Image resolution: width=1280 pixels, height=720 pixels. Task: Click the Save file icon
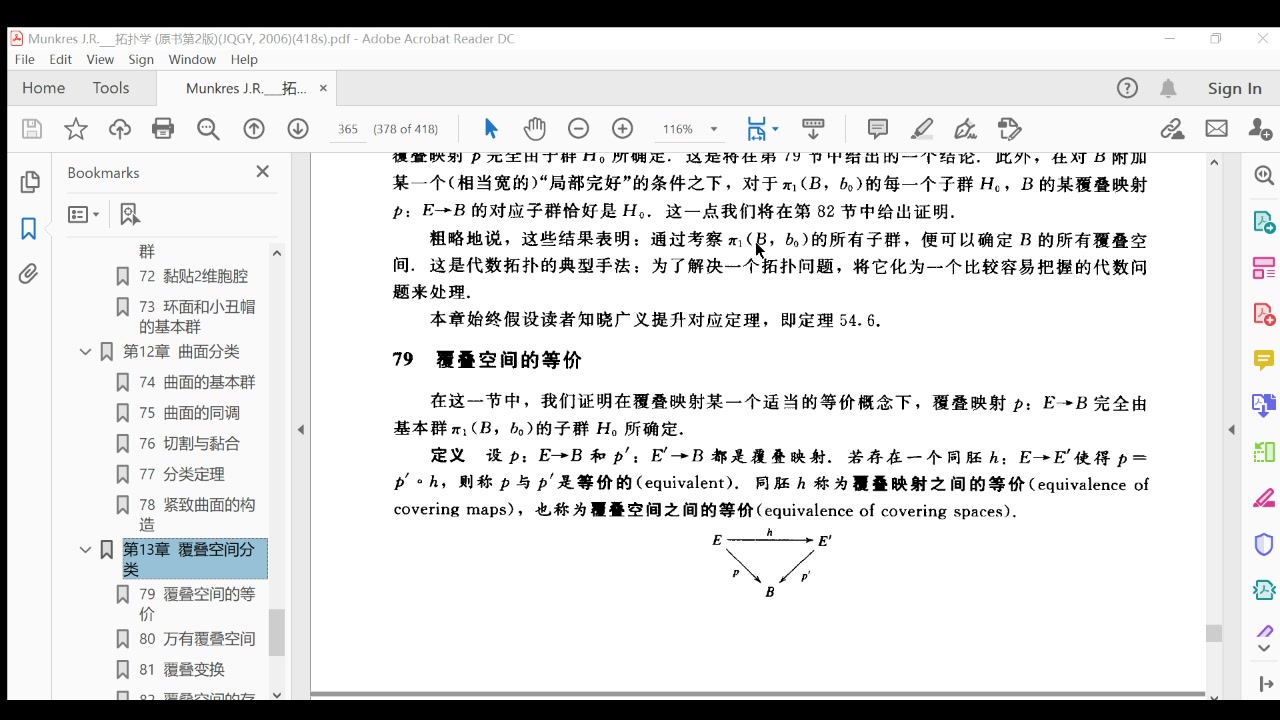(32, 129)
